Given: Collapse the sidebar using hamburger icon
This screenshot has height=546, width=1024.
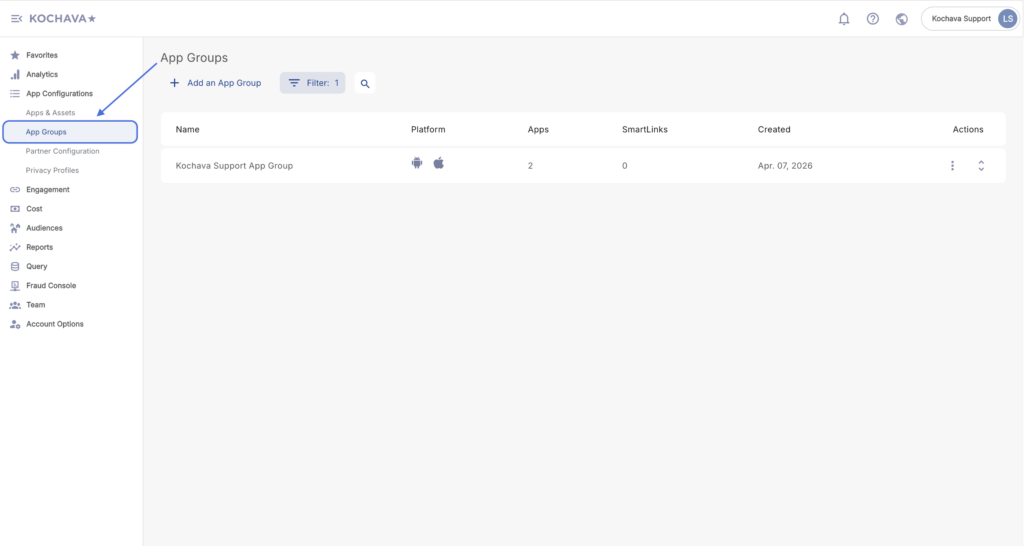Looking at the screenshot, I should [x=16, y=19].
